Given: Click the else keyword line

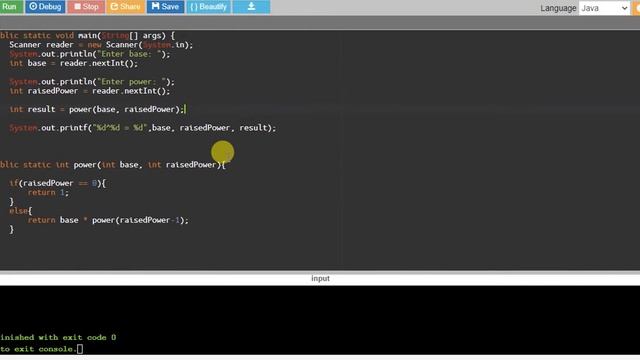Looking at the screenshot, I should coord(20,211).
